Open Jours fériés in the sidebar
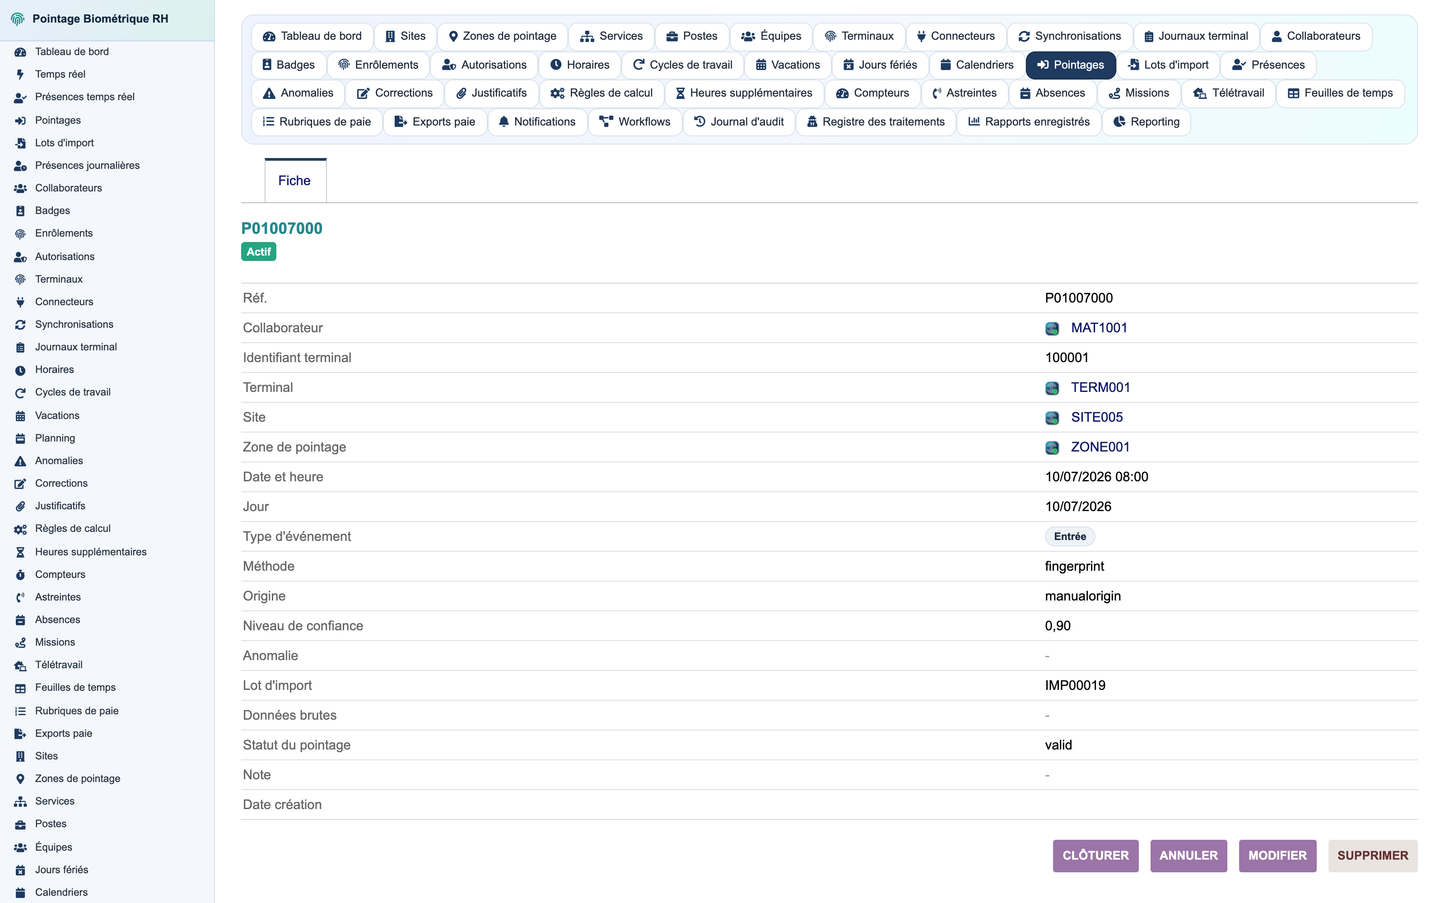Image resolution: width=1445 pixels, height=903 pixels. tap(61, 870)
